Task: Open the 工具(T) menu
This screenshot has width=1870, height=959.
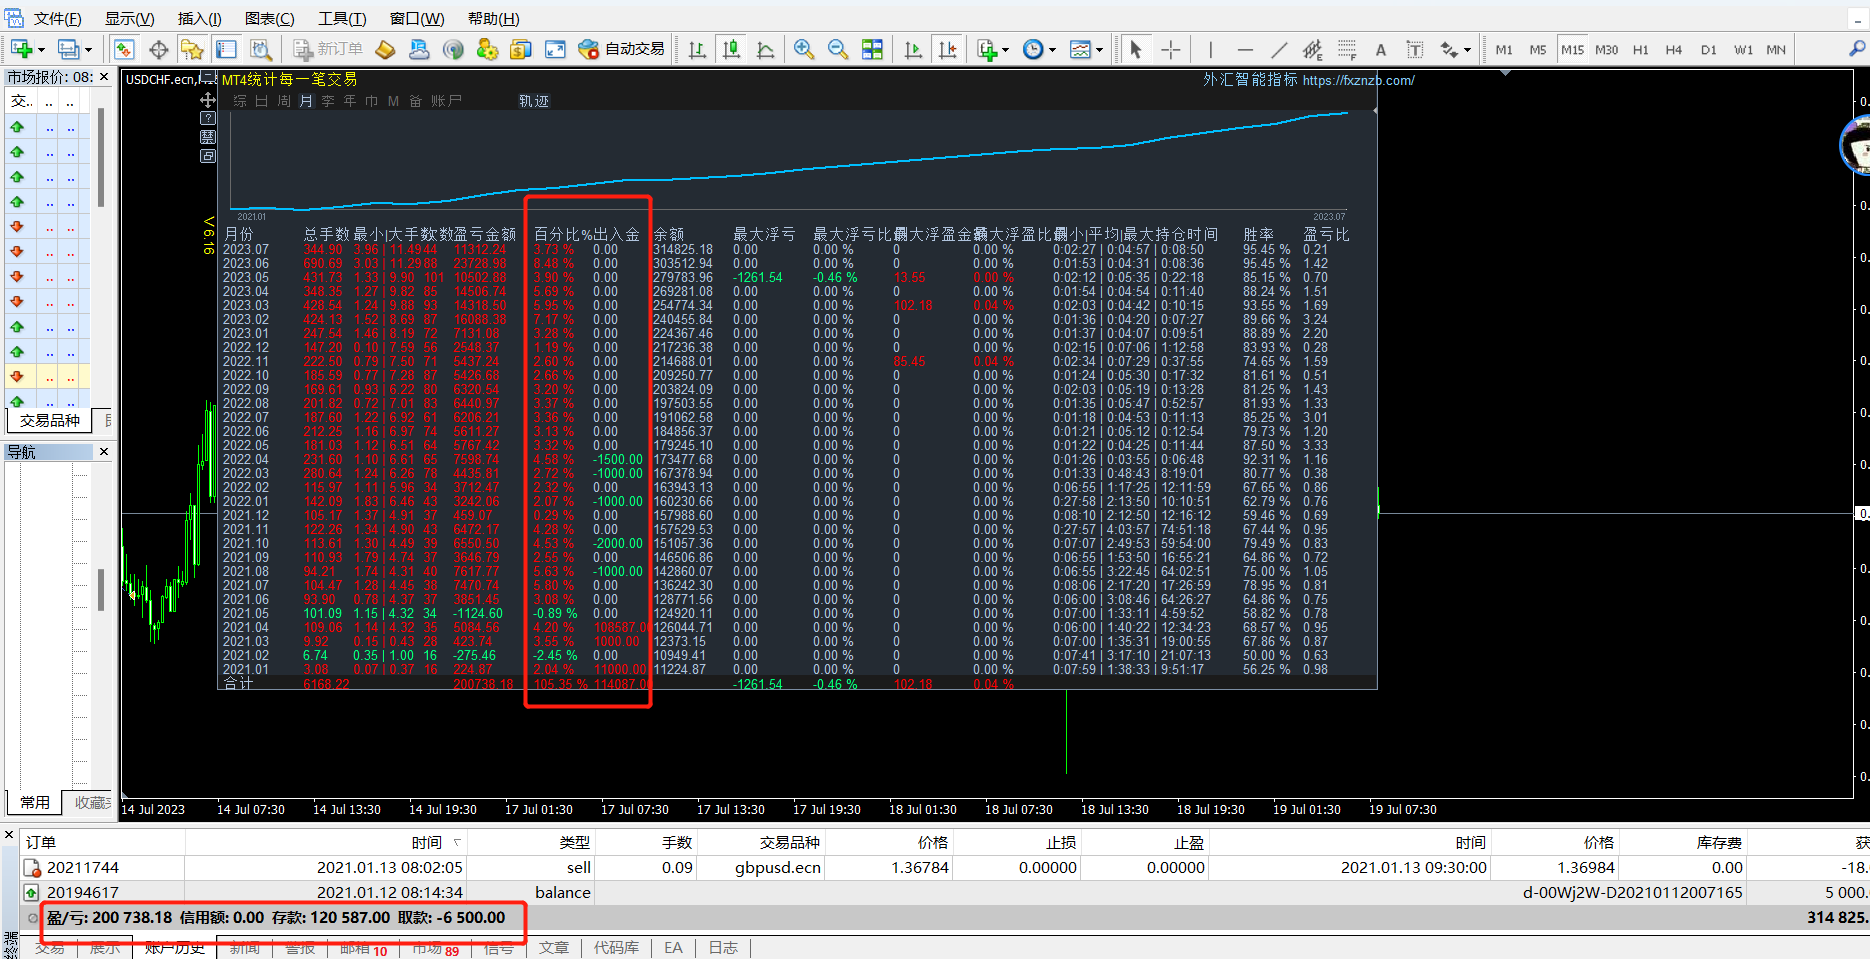Action: pos(342,19)
